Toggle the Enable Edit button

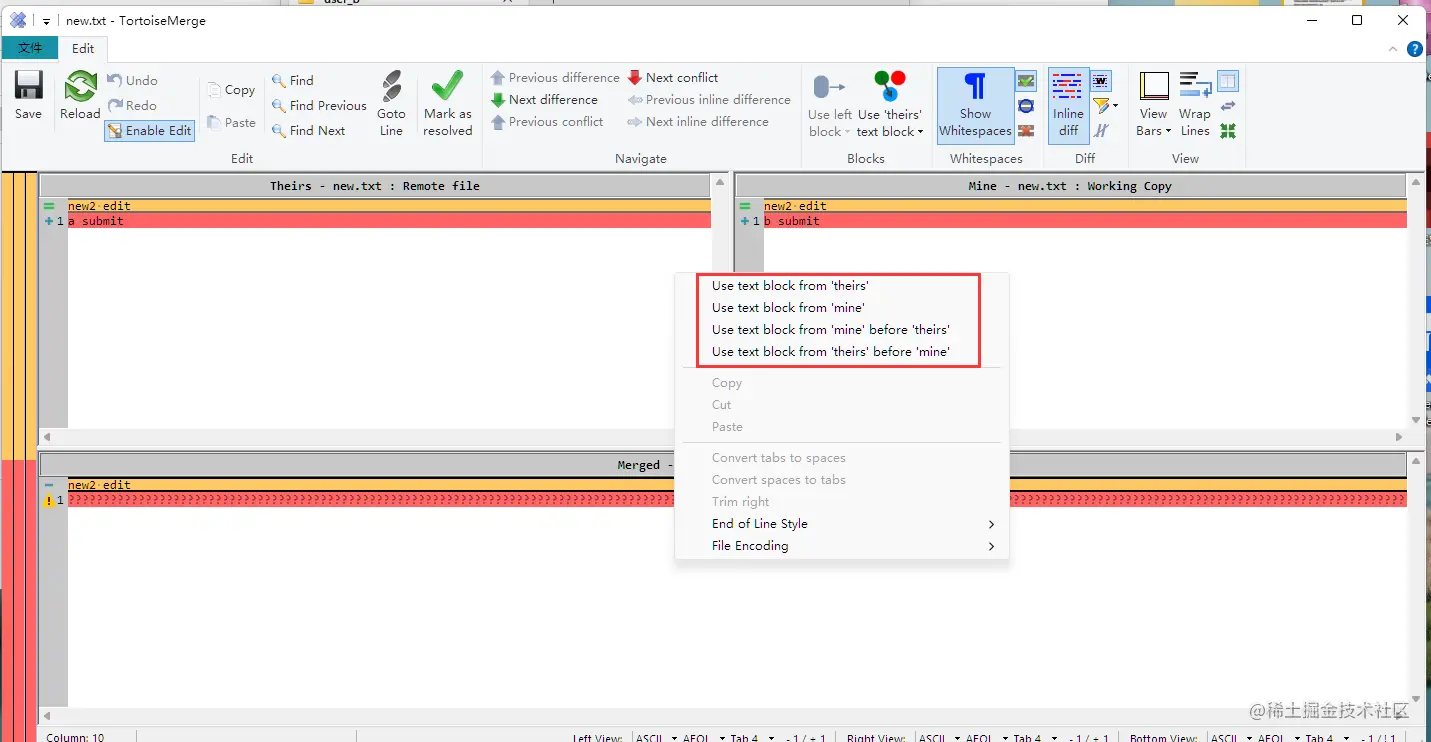149,130
